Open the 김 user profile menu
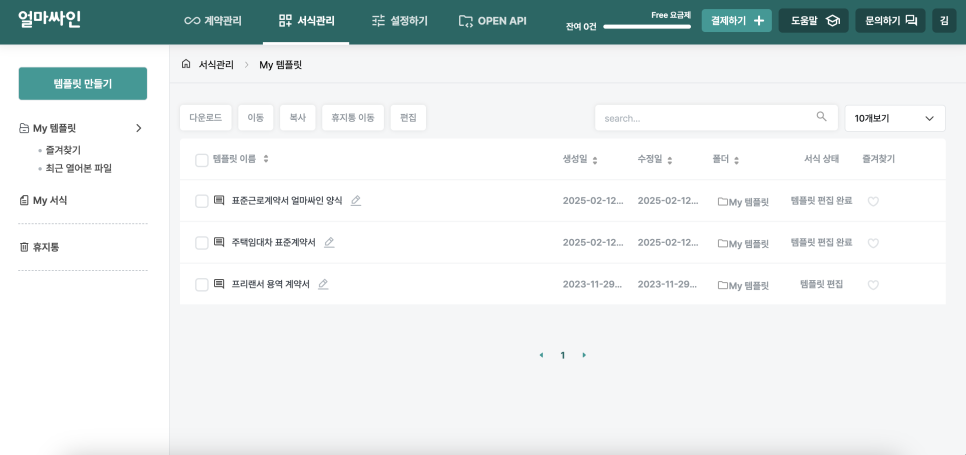The height and width of the screenshot is (455, 966). click(944, 20)
